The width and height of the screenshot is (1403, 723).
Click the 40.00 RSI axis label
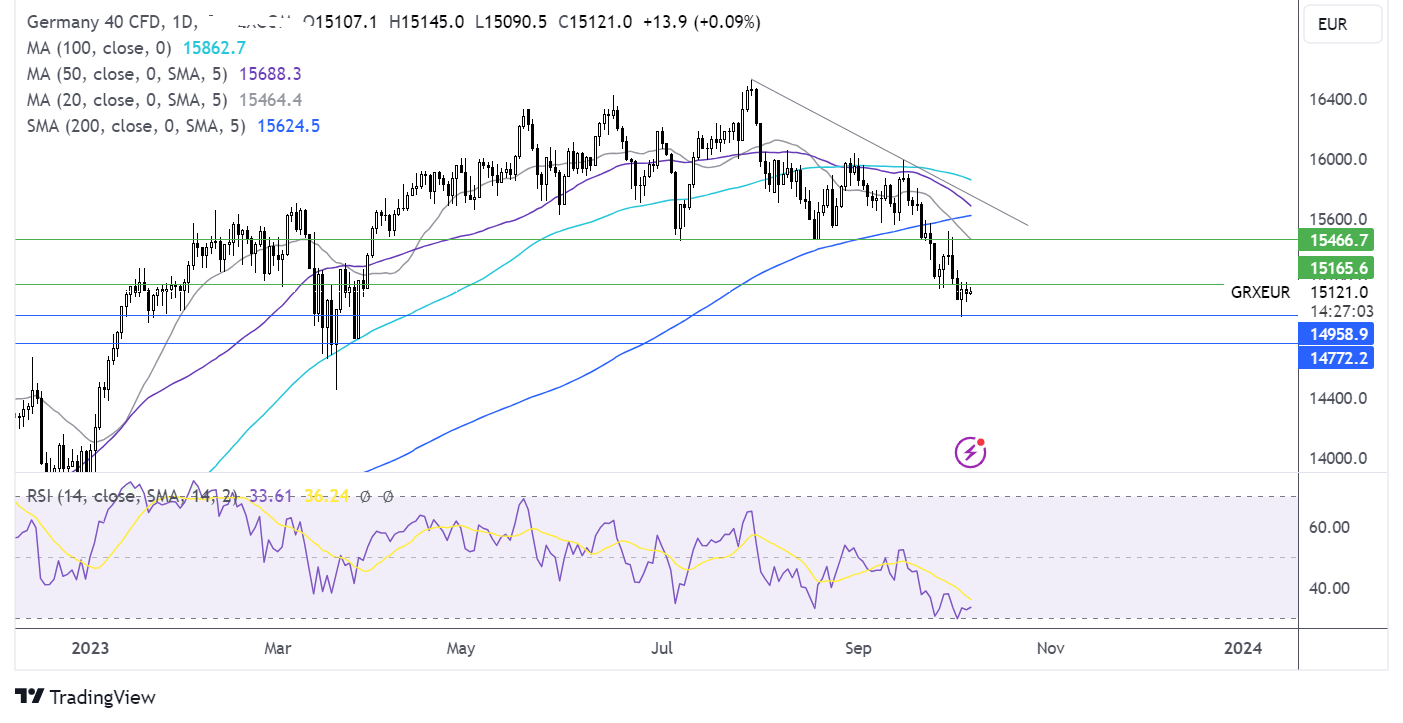point(1331,588)
